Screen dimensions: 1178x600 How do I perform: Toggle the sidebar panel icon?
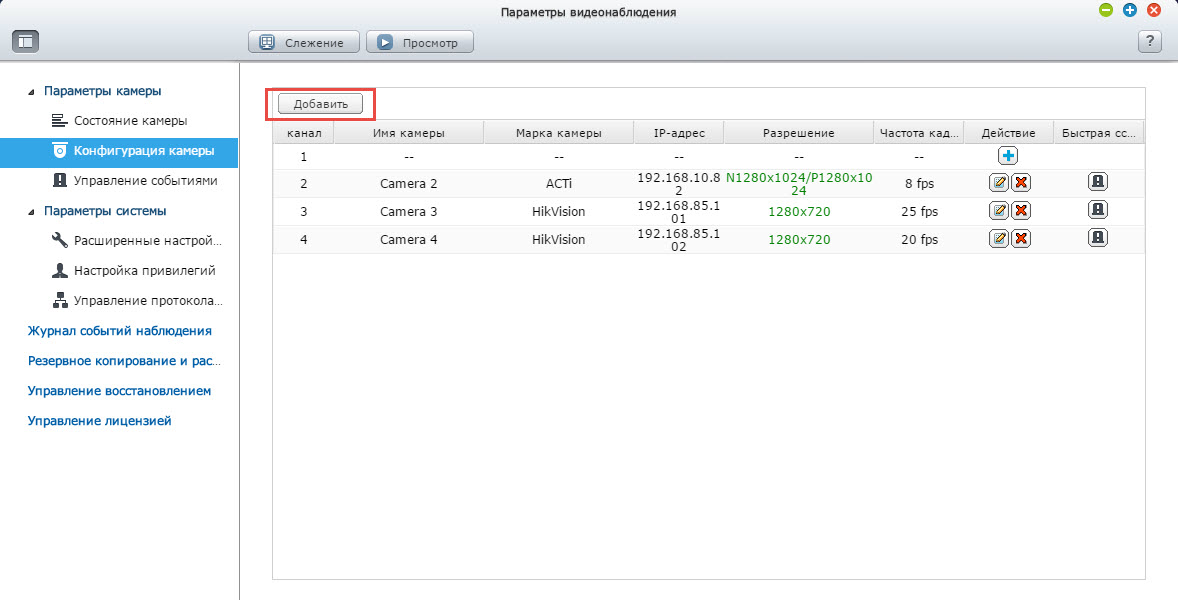coord(26,41)
